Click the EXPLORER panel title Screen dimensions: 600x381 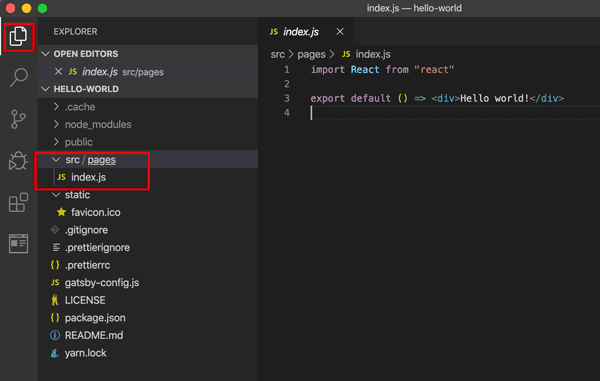pos(75,31)
